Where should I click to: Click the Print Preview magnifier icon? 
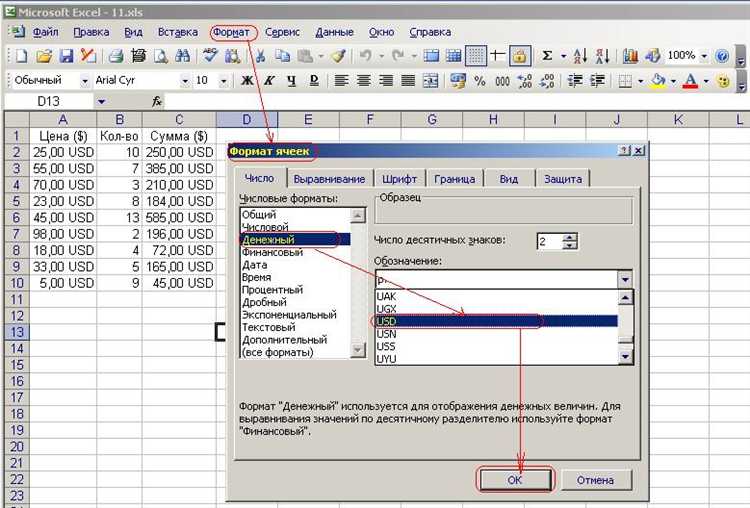click(x=160, y=56)
